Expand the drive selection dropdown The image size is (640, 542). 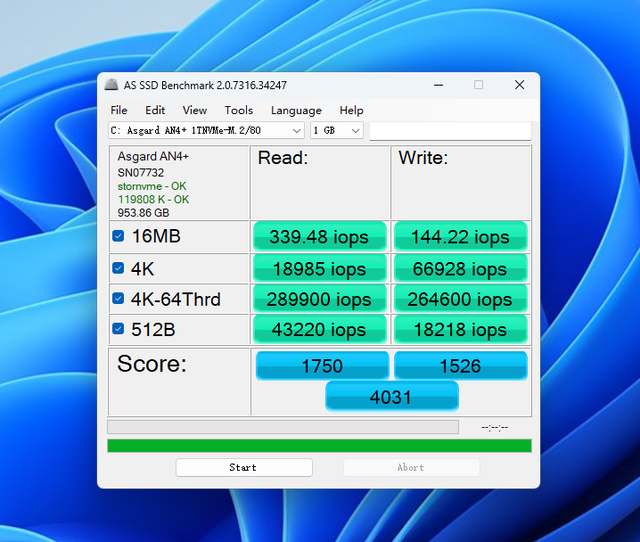coord(297,131)
